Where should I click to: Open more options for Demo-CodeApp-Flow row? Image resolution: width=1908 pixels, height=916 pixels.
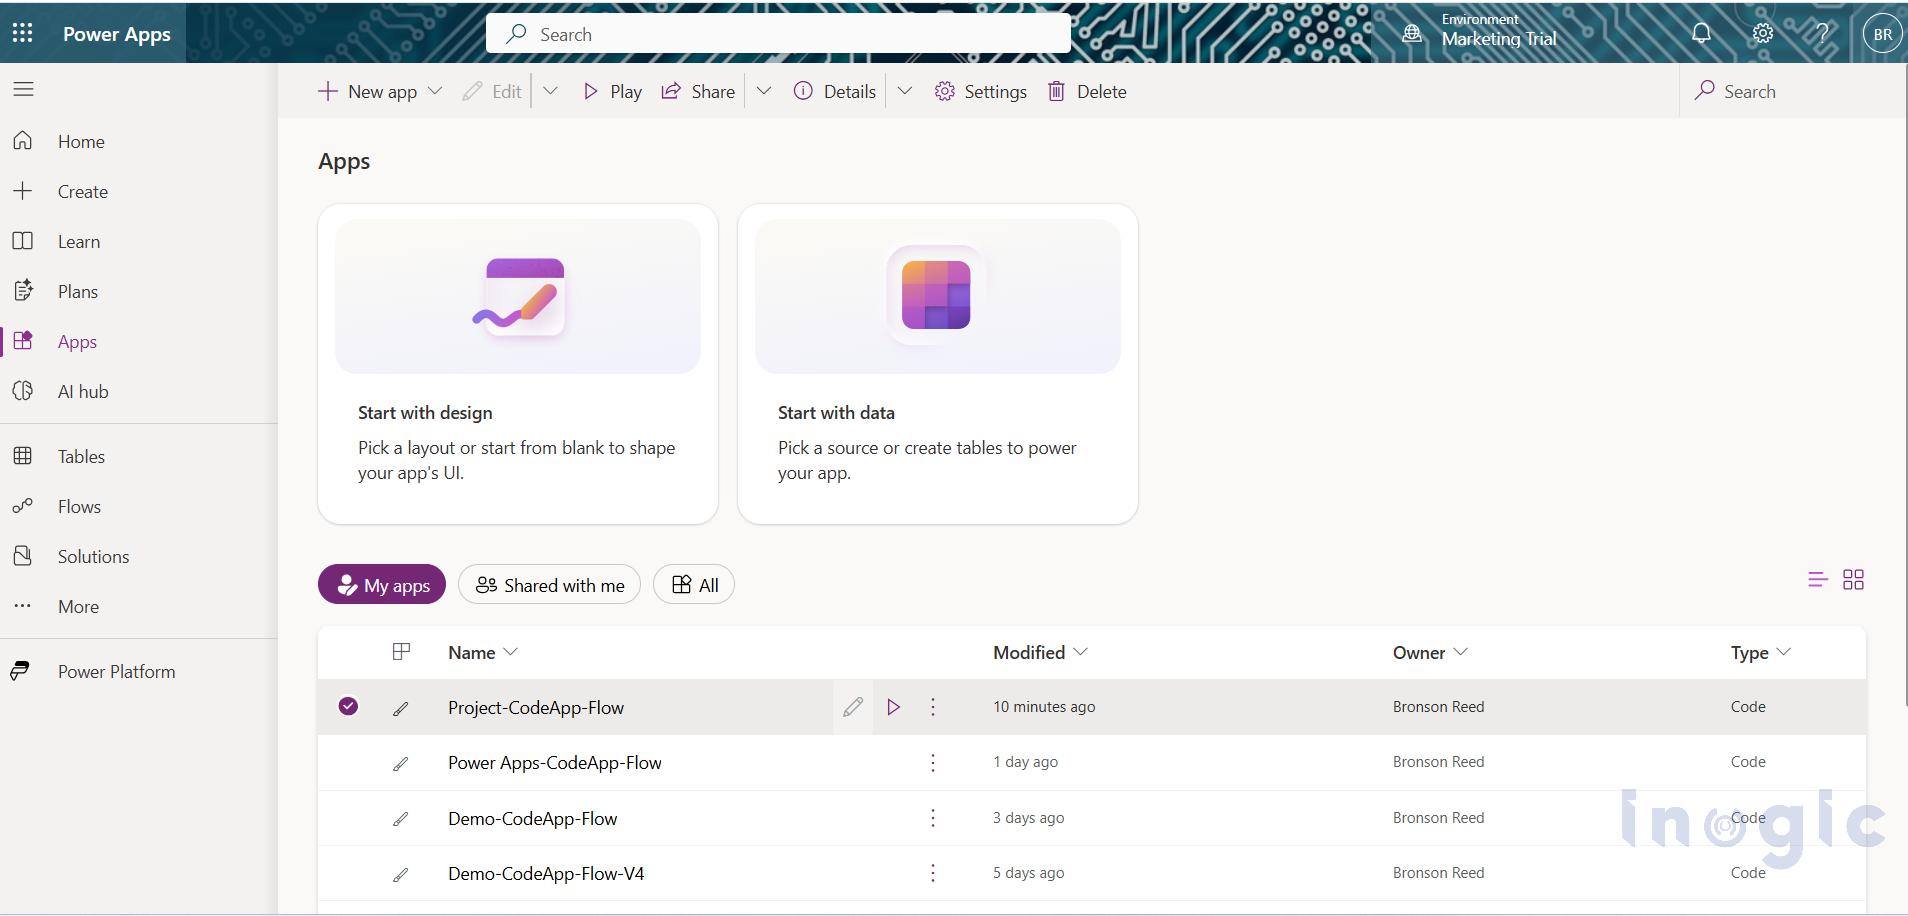tap(933, 818)
